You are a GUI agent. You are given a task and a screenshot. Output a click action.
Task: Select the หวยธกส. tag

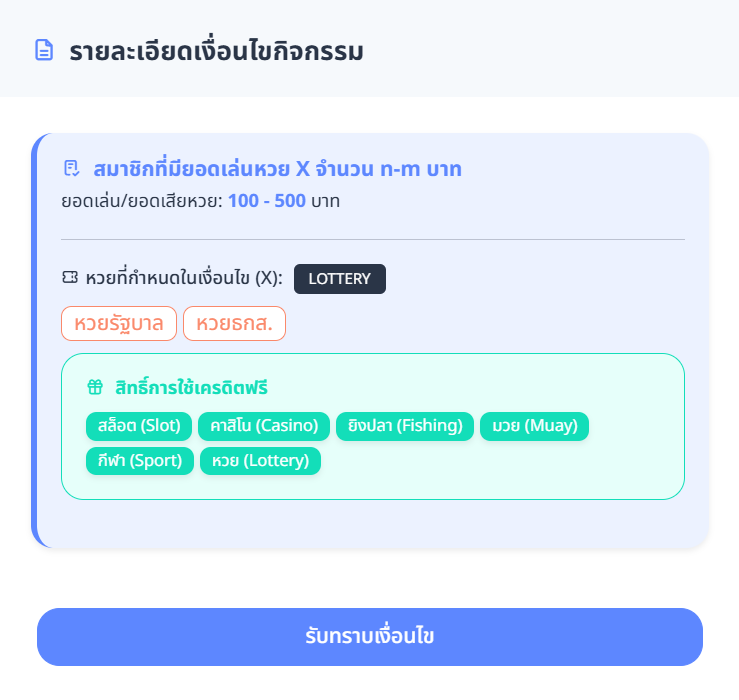click(x=234, y=324)
